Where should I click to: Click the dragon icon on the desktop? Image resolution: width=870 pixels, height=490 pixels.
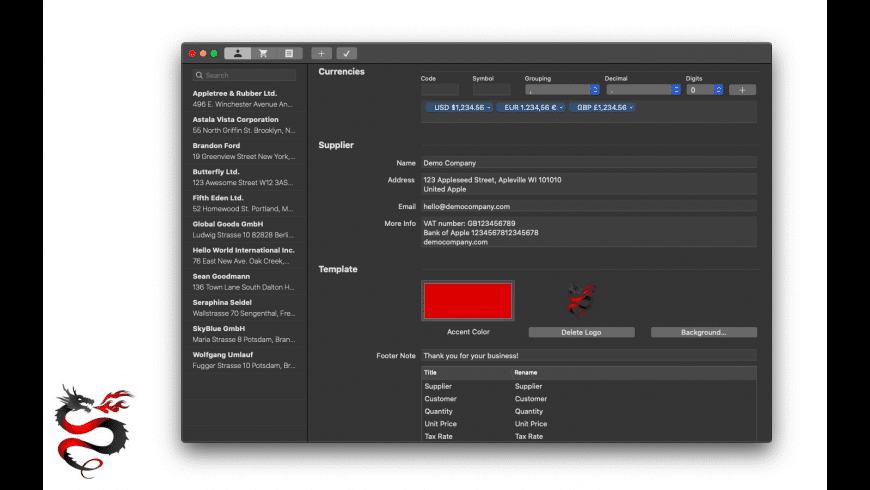[93, 429]
